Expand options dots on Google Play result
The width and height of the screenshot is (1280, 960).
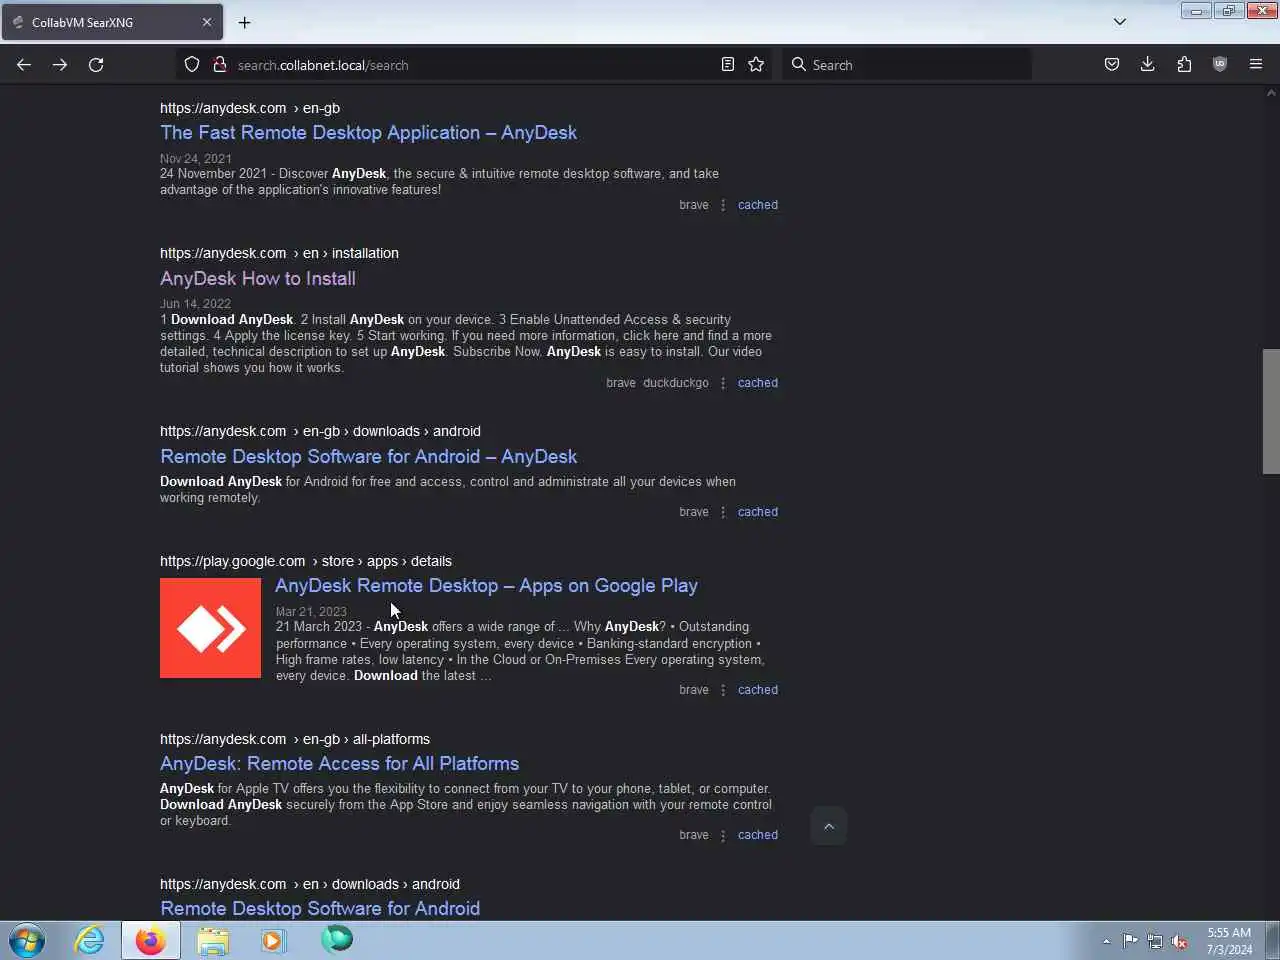click(x=723, y=690)
